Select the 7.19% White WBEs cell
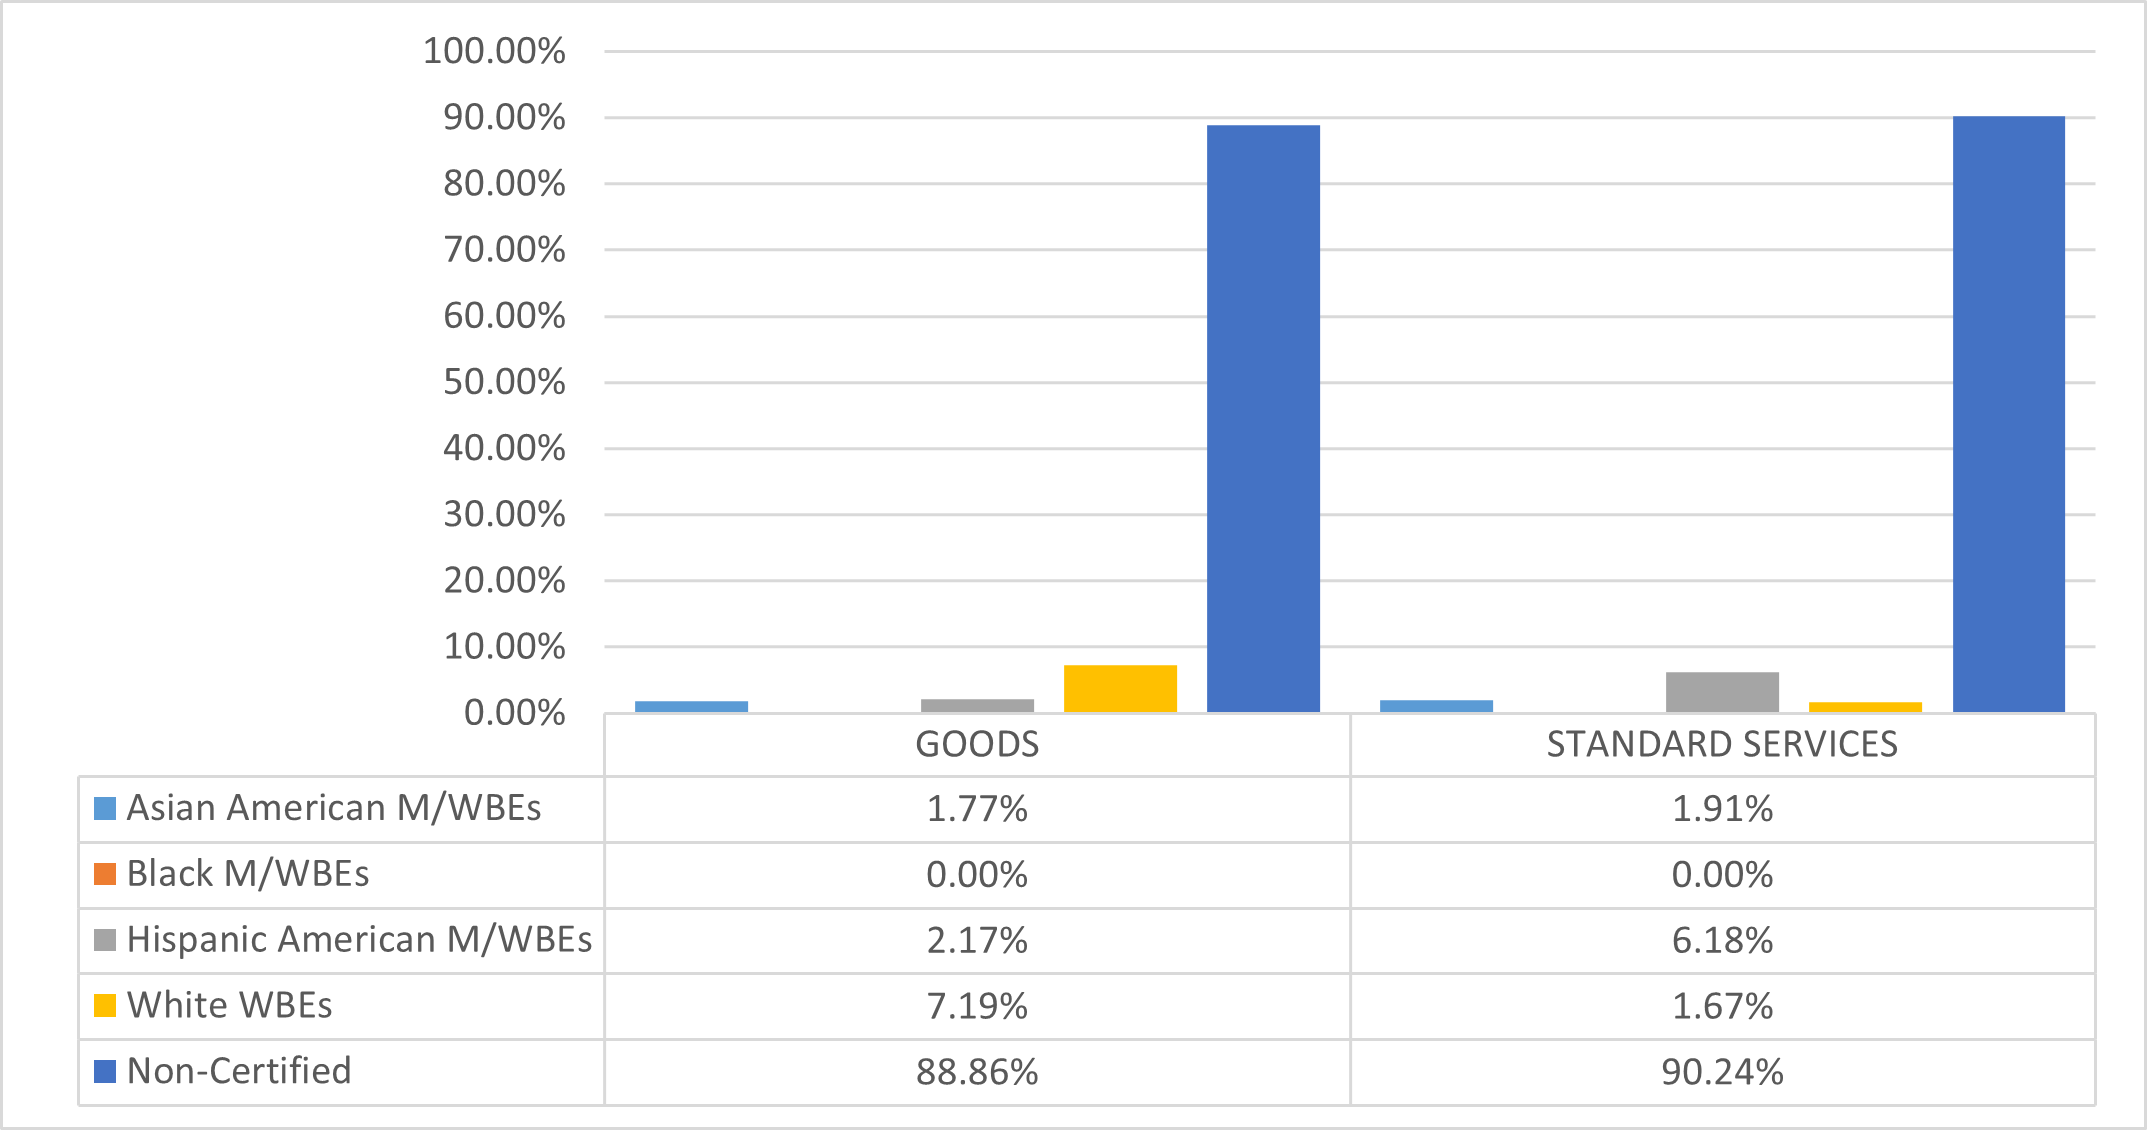Viewport: 2147px width, 1130px height. pos(977,1006)
